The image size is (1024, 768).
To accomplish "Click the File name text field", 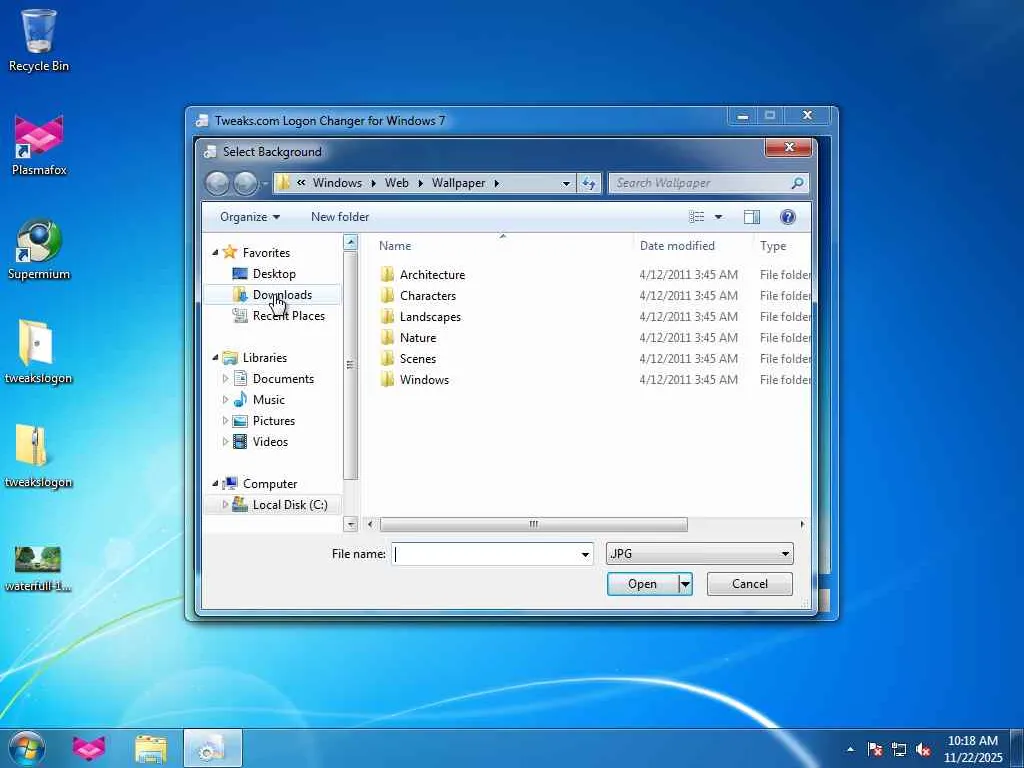I will tap(485, 554).
